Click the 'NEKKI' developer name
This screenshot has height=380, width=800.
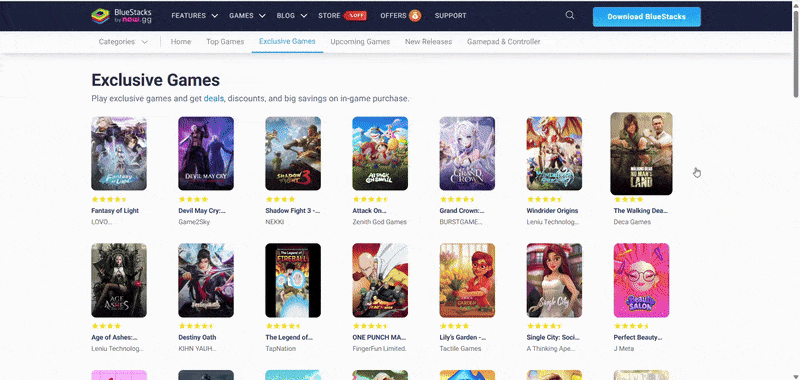(274, 222)
